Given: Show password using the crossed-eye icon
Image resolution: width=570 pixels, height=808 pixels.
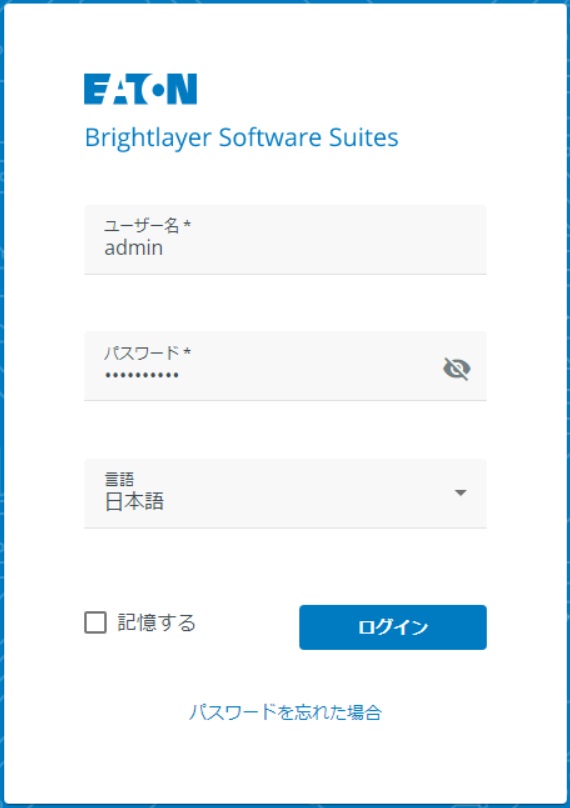Looking at the screenshot, I should pos(457,368).
